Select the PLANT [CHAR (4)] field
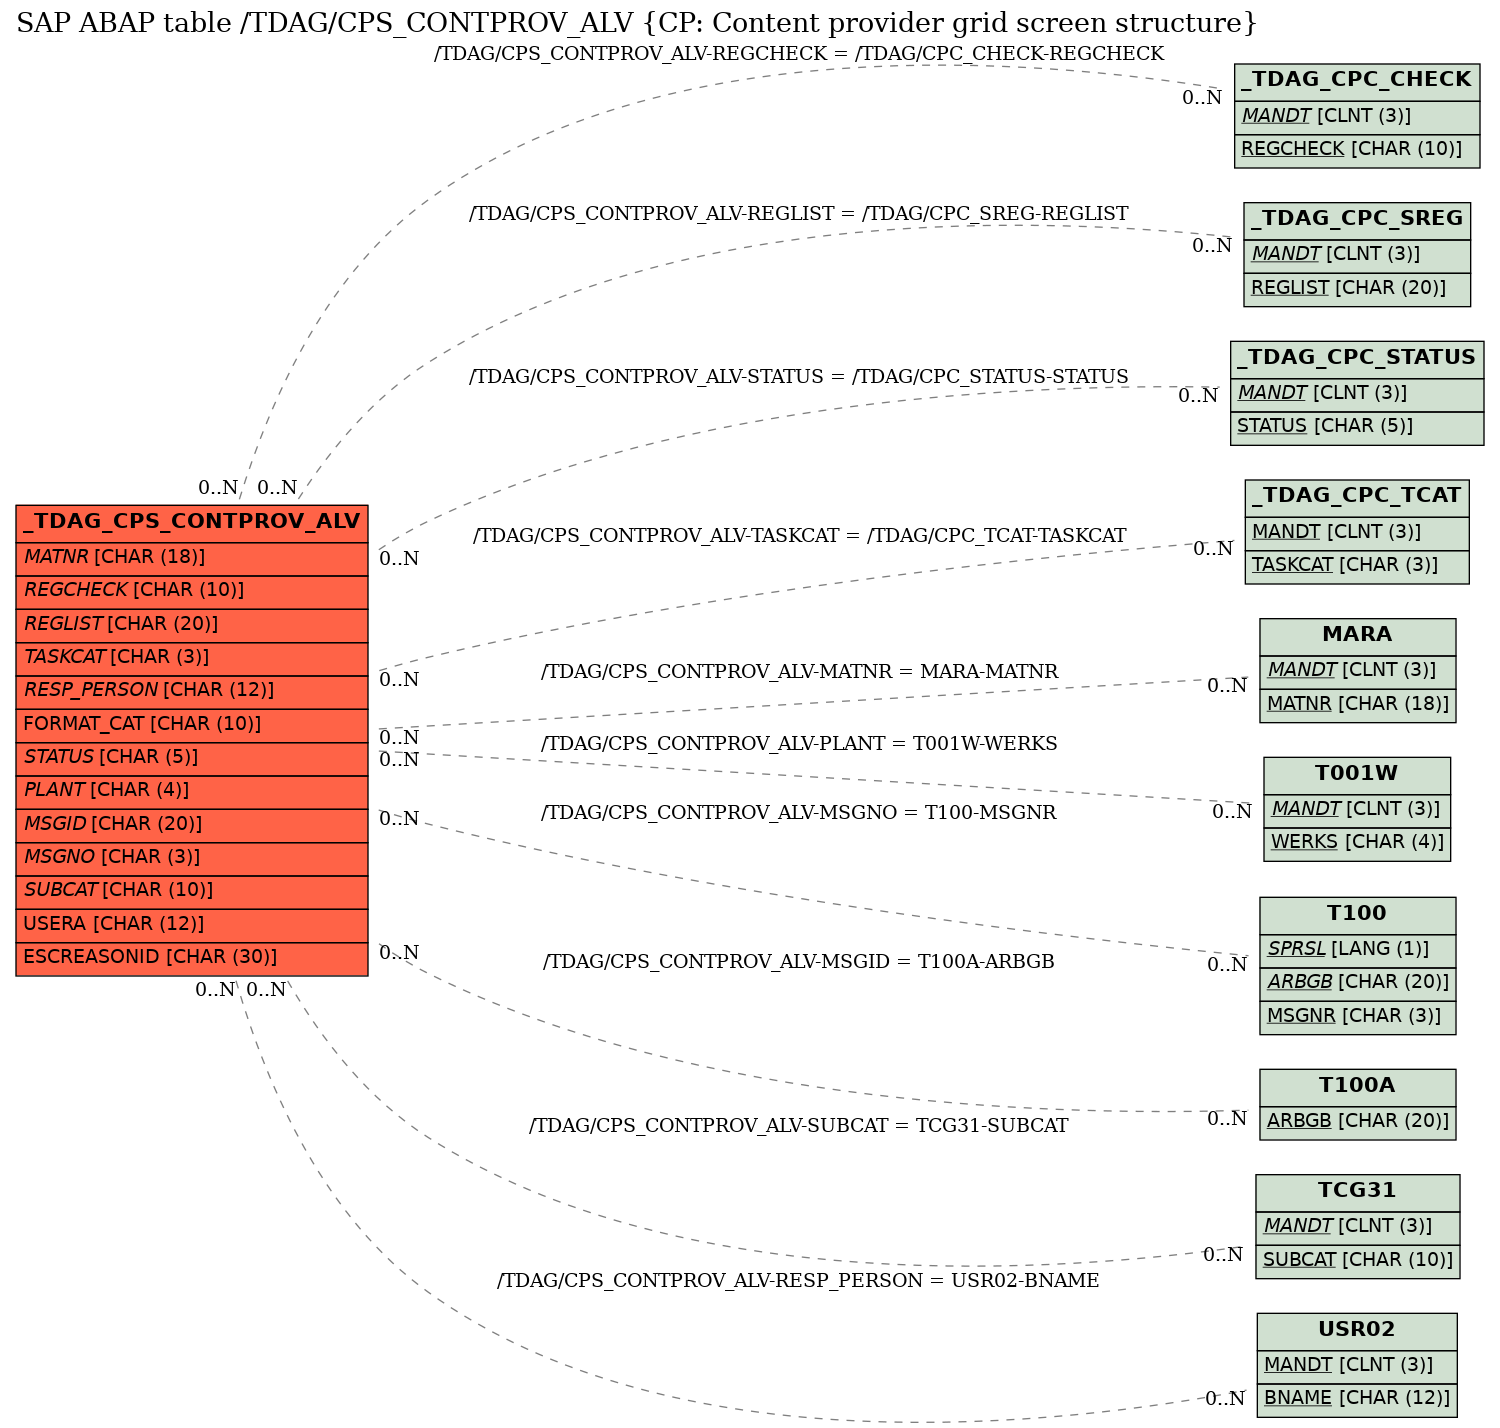 pyautogui.click(x=192, y=792)
